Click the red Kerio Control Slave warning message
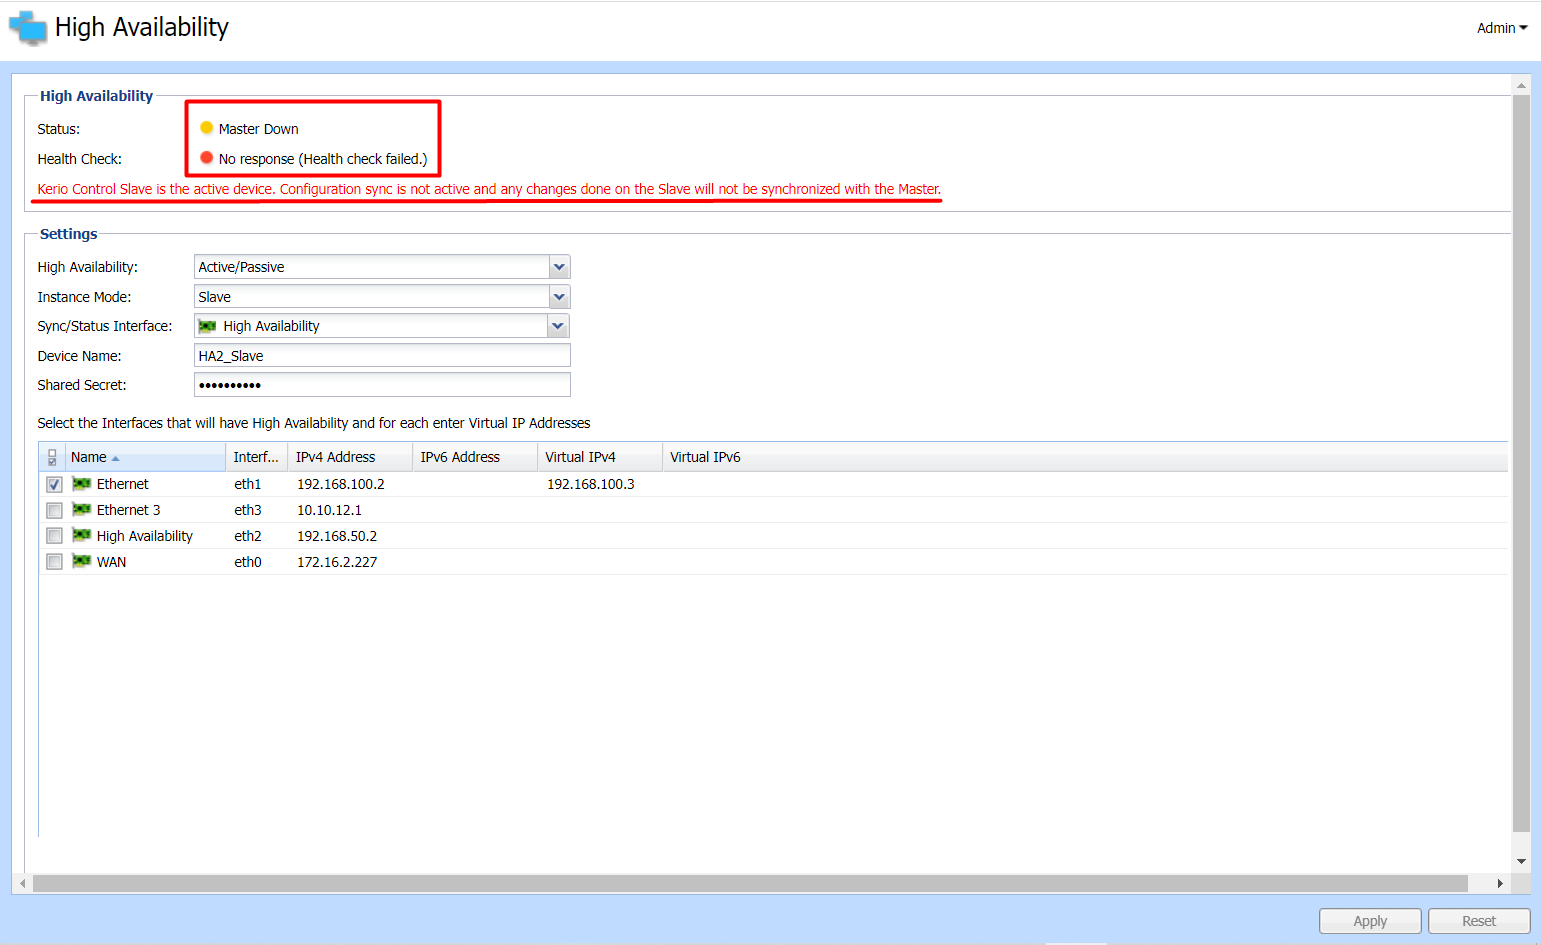Screen dimensions: 1541x945 (489, 189)
